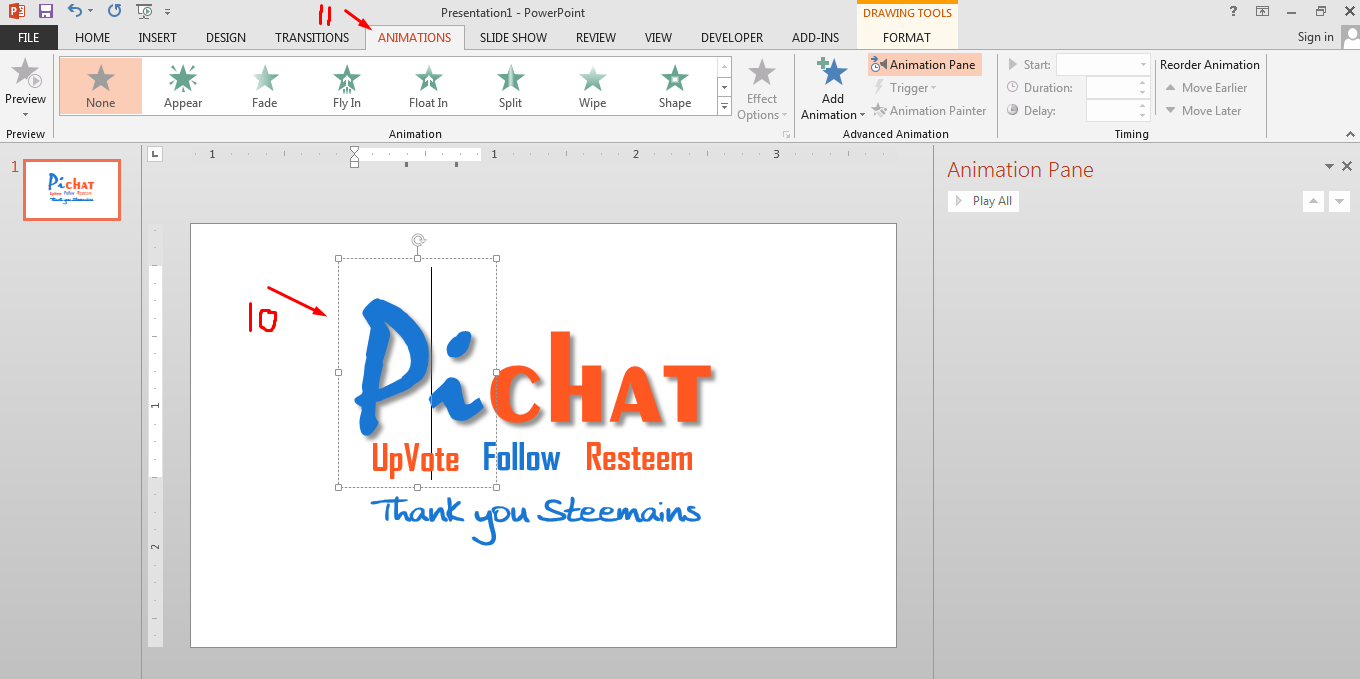1360x679 pixels.
Task: Open the Drawing Tools FORMAT tab
Action: point(907,37)
